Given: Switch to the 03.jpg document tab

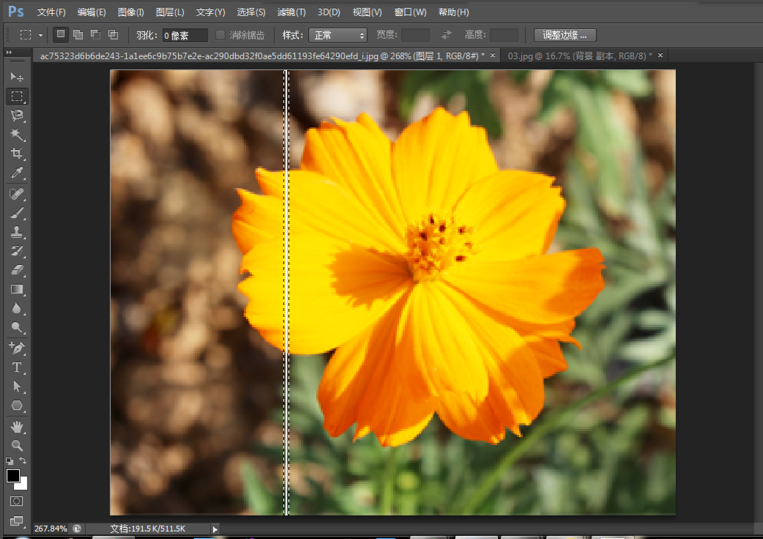Looking at the screenshot, I should [578, 56].
